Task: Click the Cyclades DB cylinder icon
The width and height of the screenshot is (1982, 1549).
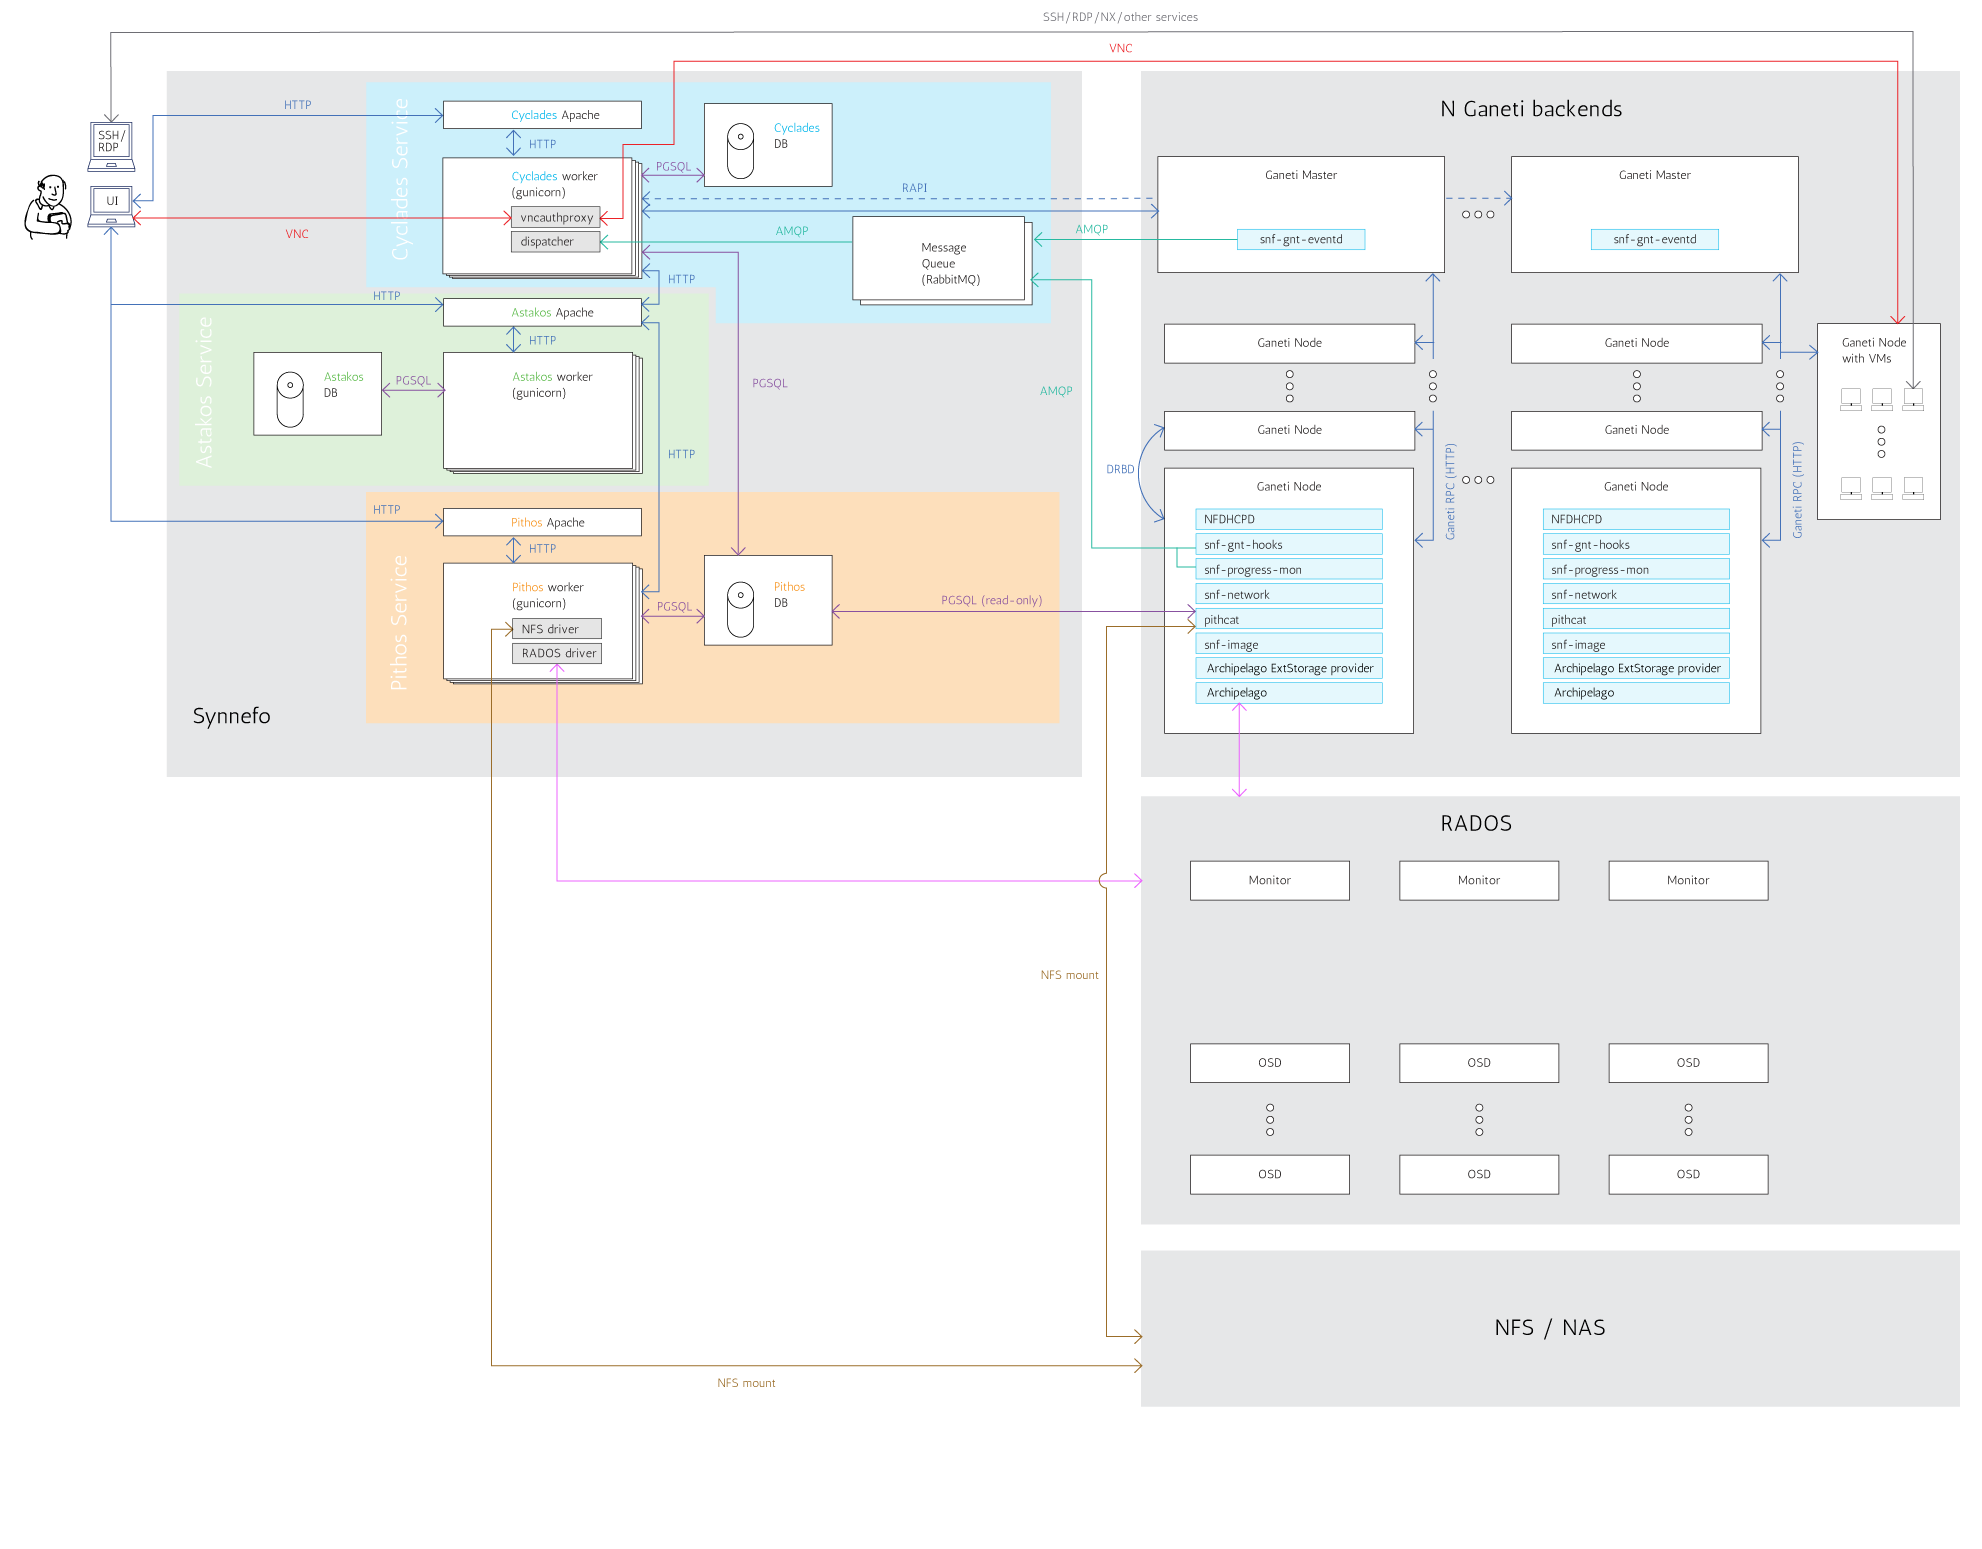Action: pos(740,151)
